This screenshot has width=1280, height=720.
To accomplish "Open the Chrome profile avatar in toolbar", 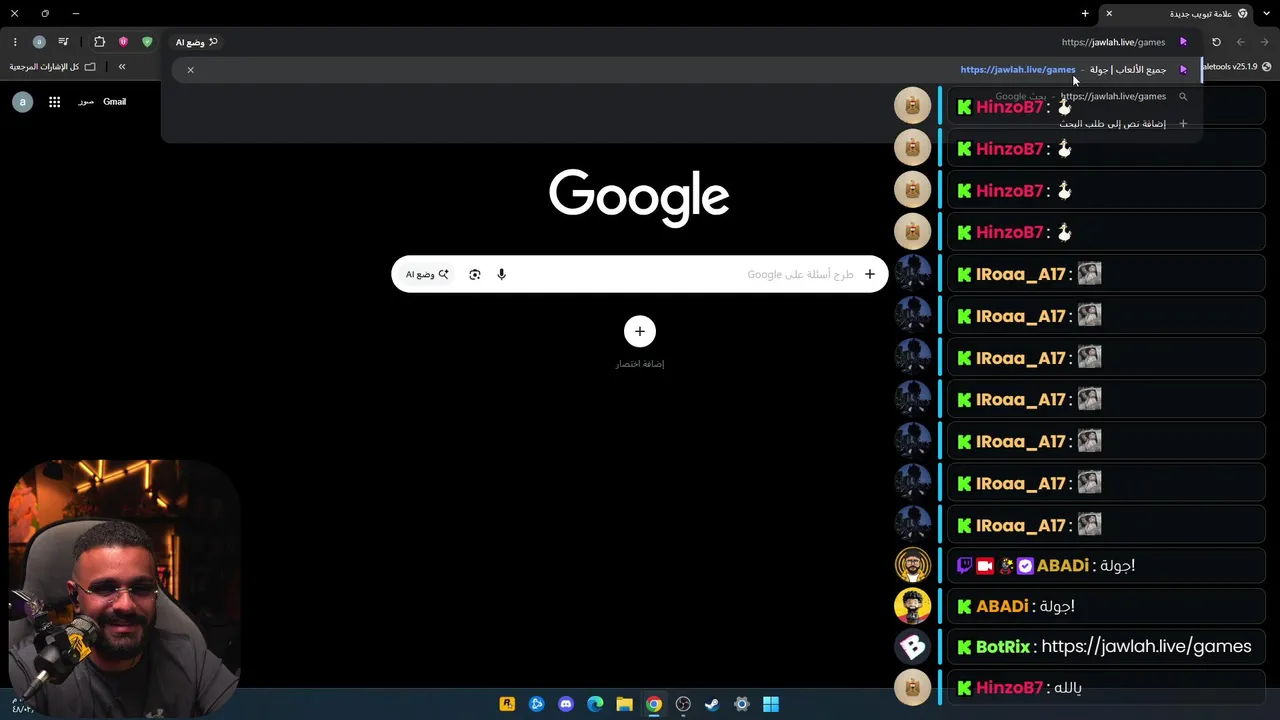I will tap(39, 42).
